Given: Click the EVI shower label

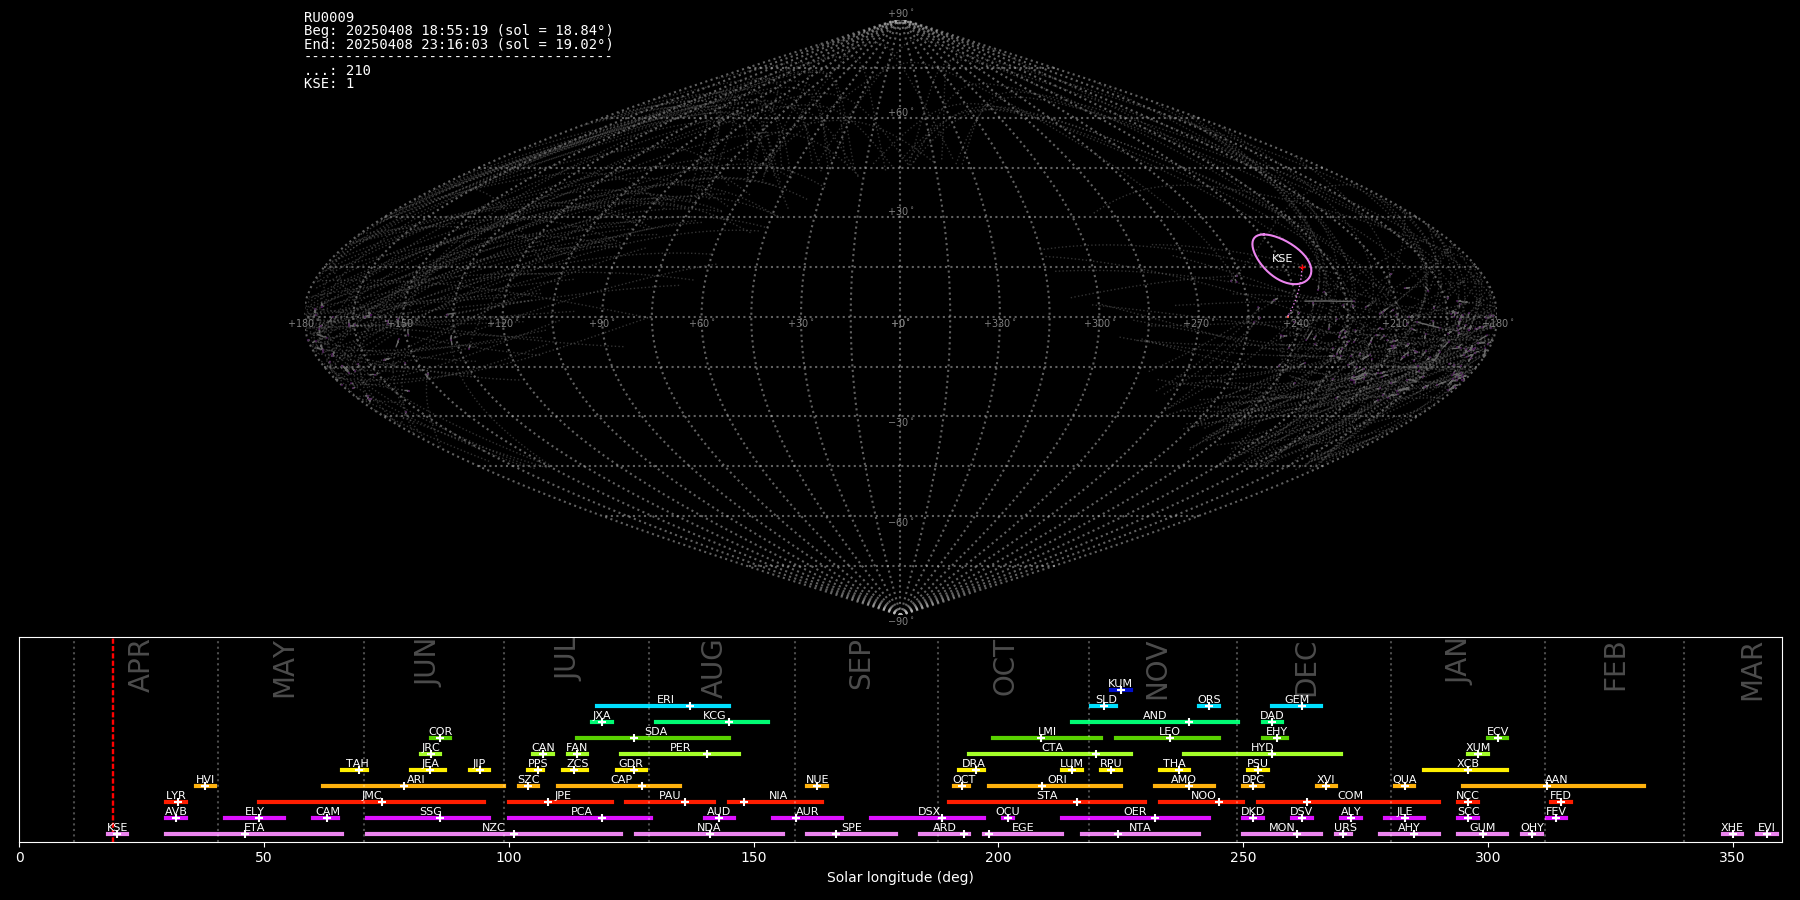Looking at the screenshot, I should click(x=1766, y=828).
